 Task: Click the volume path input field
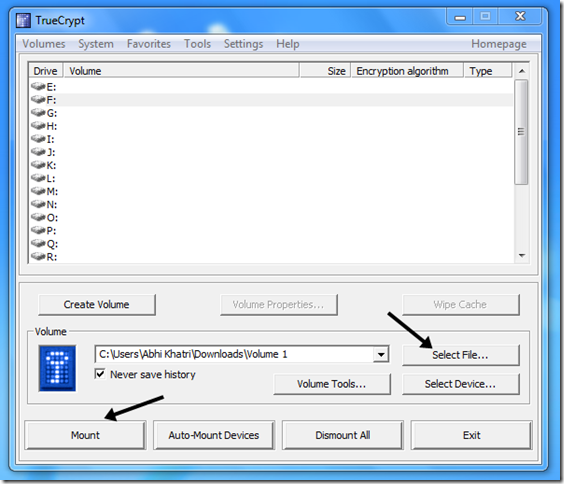[x=235, y=355]
